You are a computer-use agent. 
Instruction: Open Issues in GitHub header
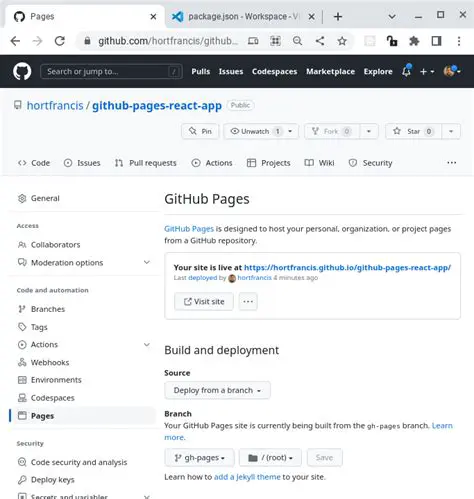point(231,71)
